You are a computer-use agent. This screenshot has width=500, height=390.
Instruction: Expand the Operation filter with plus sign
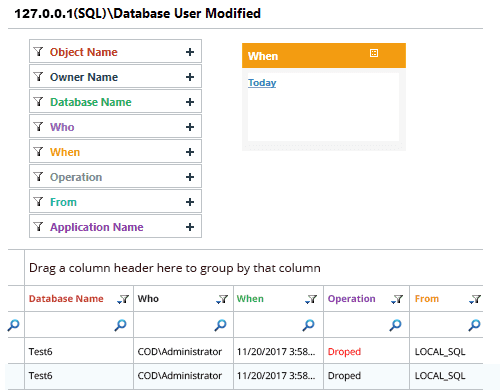(x=190, y=177)
